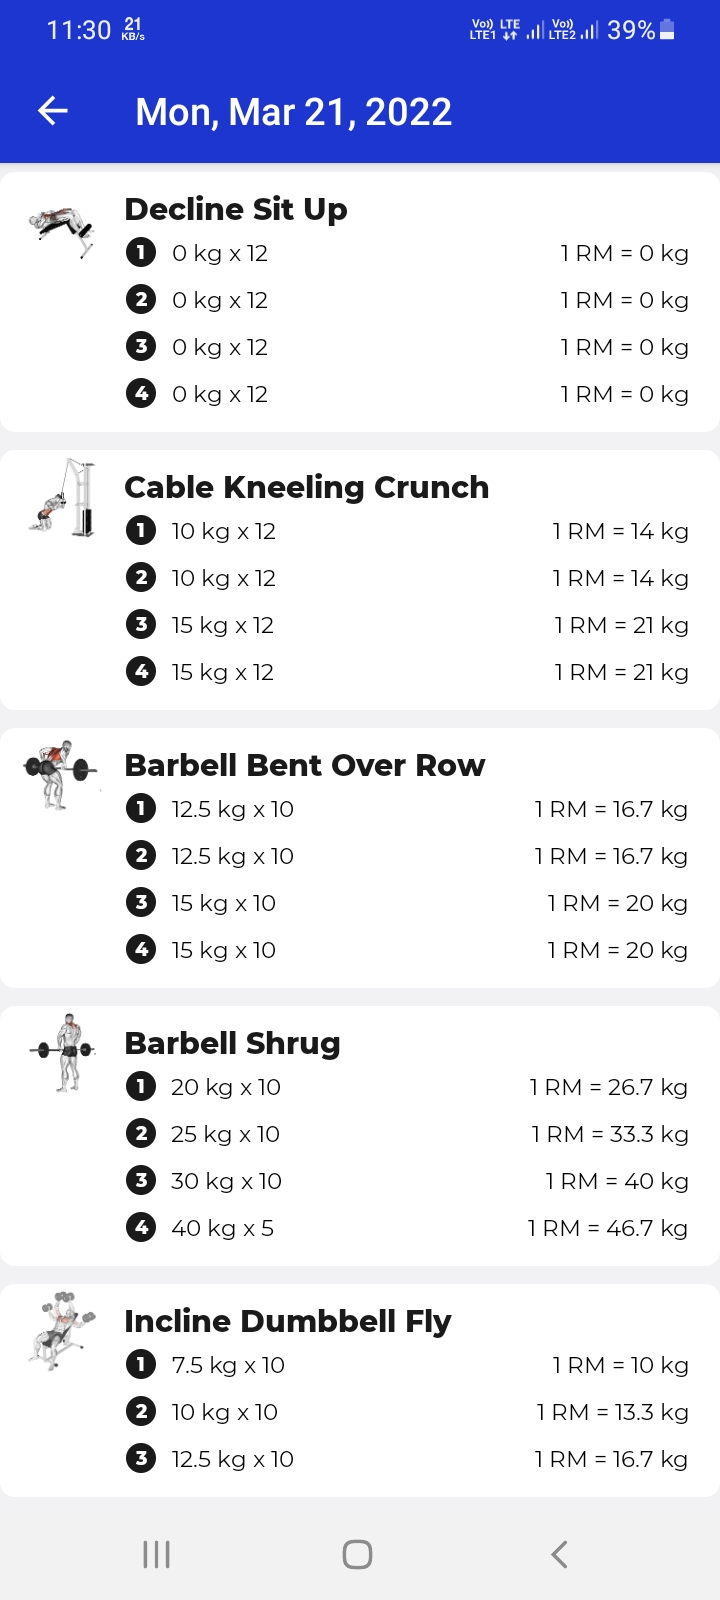Select the set 3 badge of Cable Kneeling Crunch
Screen dimensions: 720x1600
tap(141, 624)
